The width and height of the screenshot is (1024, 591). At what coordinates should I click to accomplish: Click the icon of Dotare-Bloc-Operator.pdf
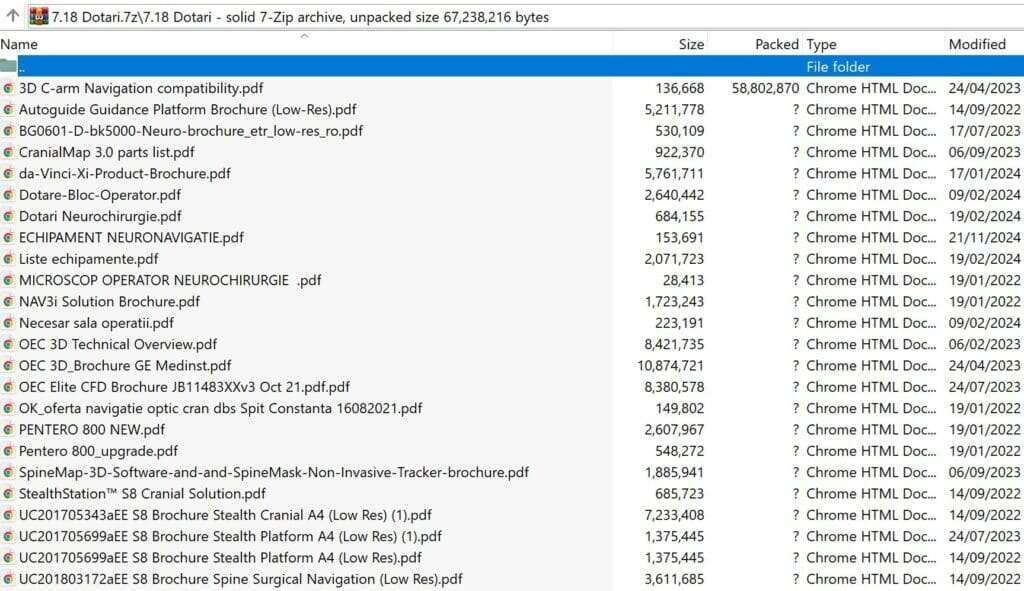[x=8, y=195]
